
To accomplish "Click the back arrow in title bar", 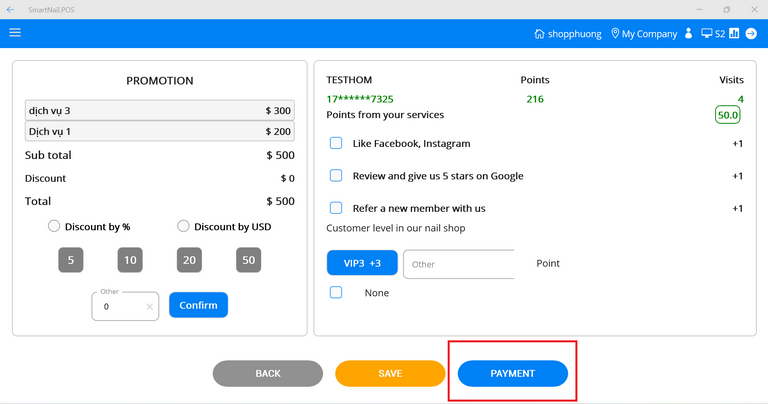I will [10, 9].
